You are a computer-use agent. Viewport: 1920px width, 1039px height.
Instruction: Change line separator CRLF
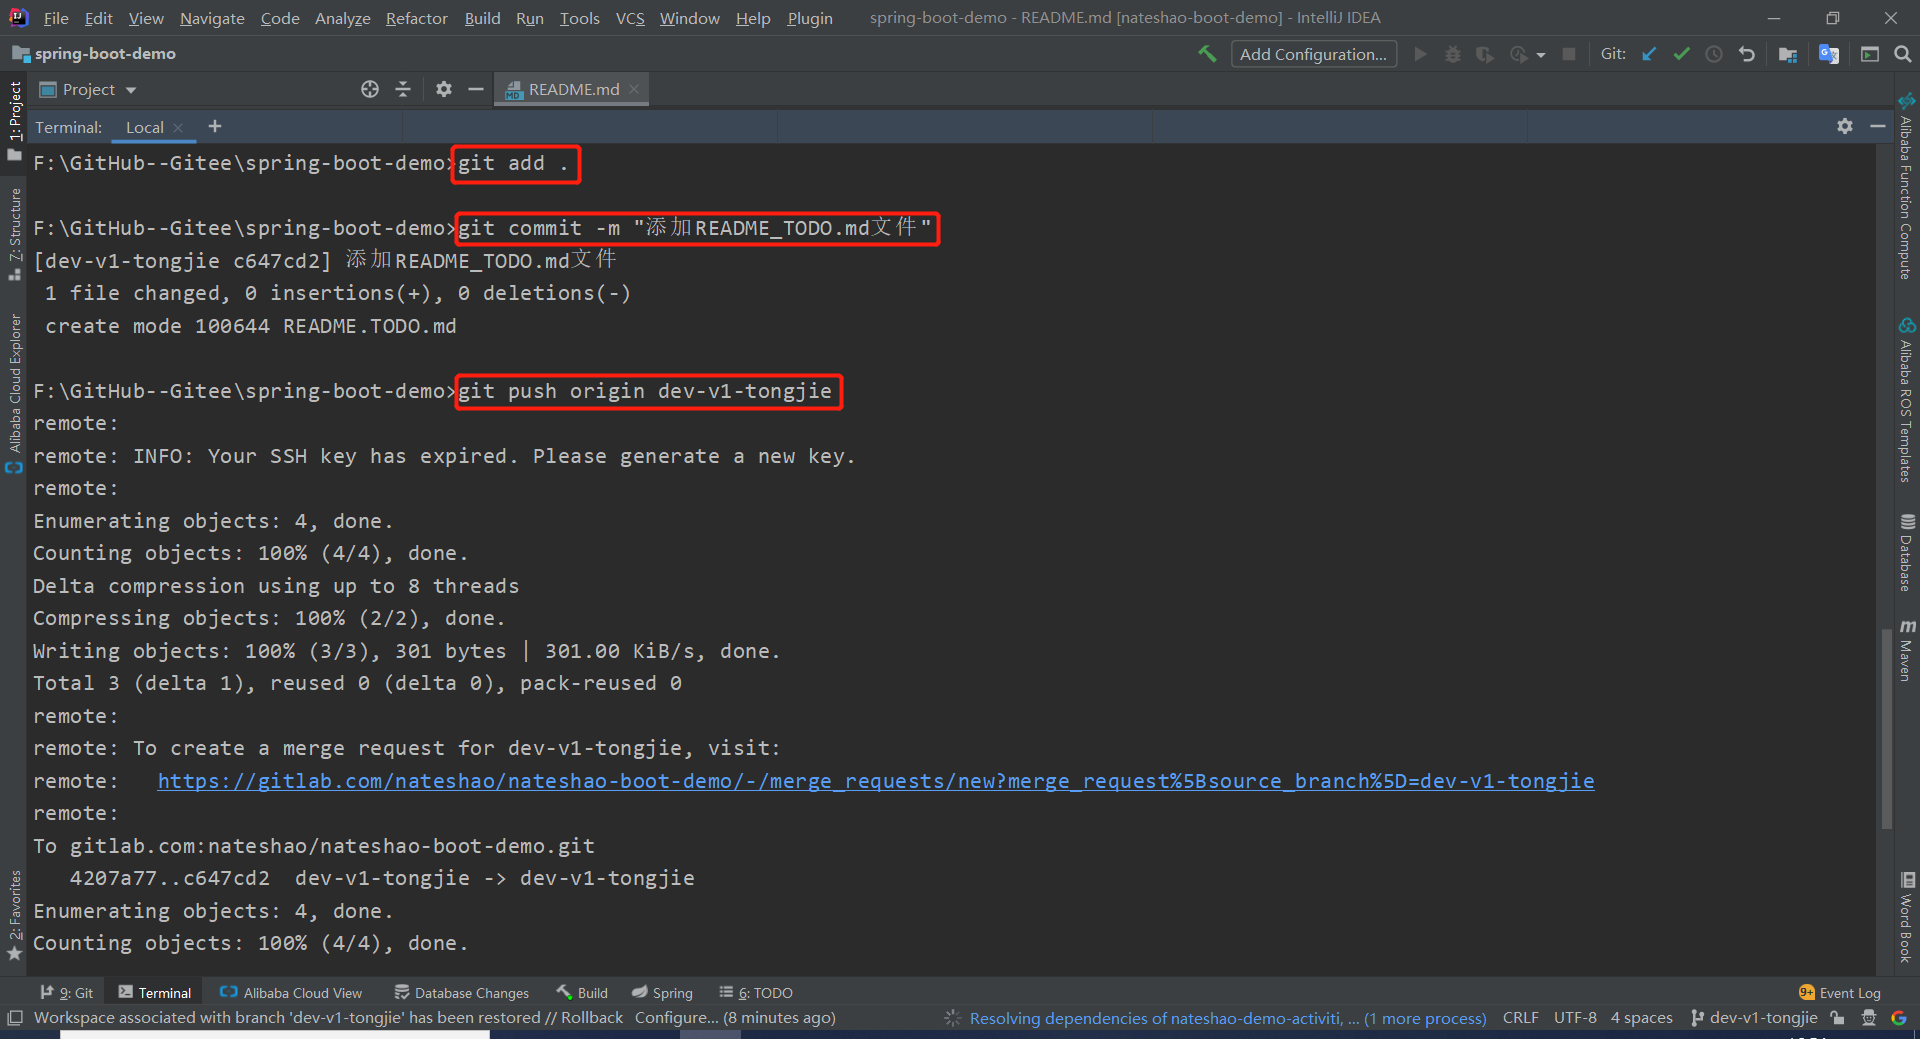pos(1520,1018)
